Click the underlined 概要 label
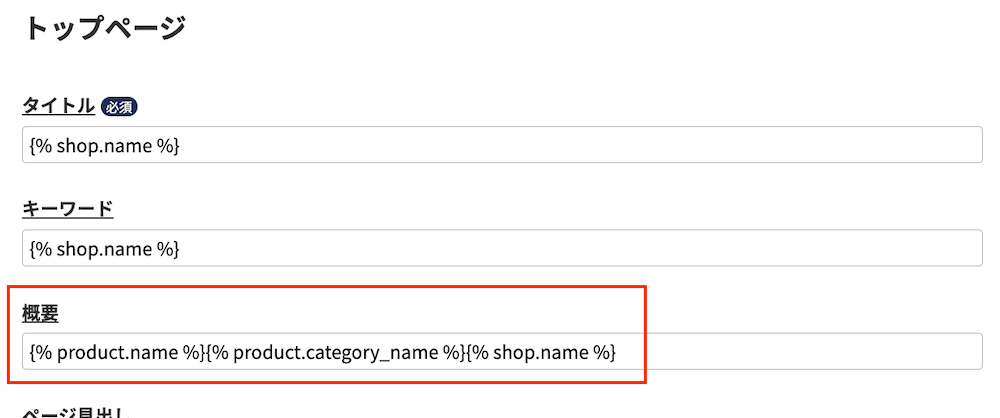This screenshot has height=418, width=1000. 41,313
